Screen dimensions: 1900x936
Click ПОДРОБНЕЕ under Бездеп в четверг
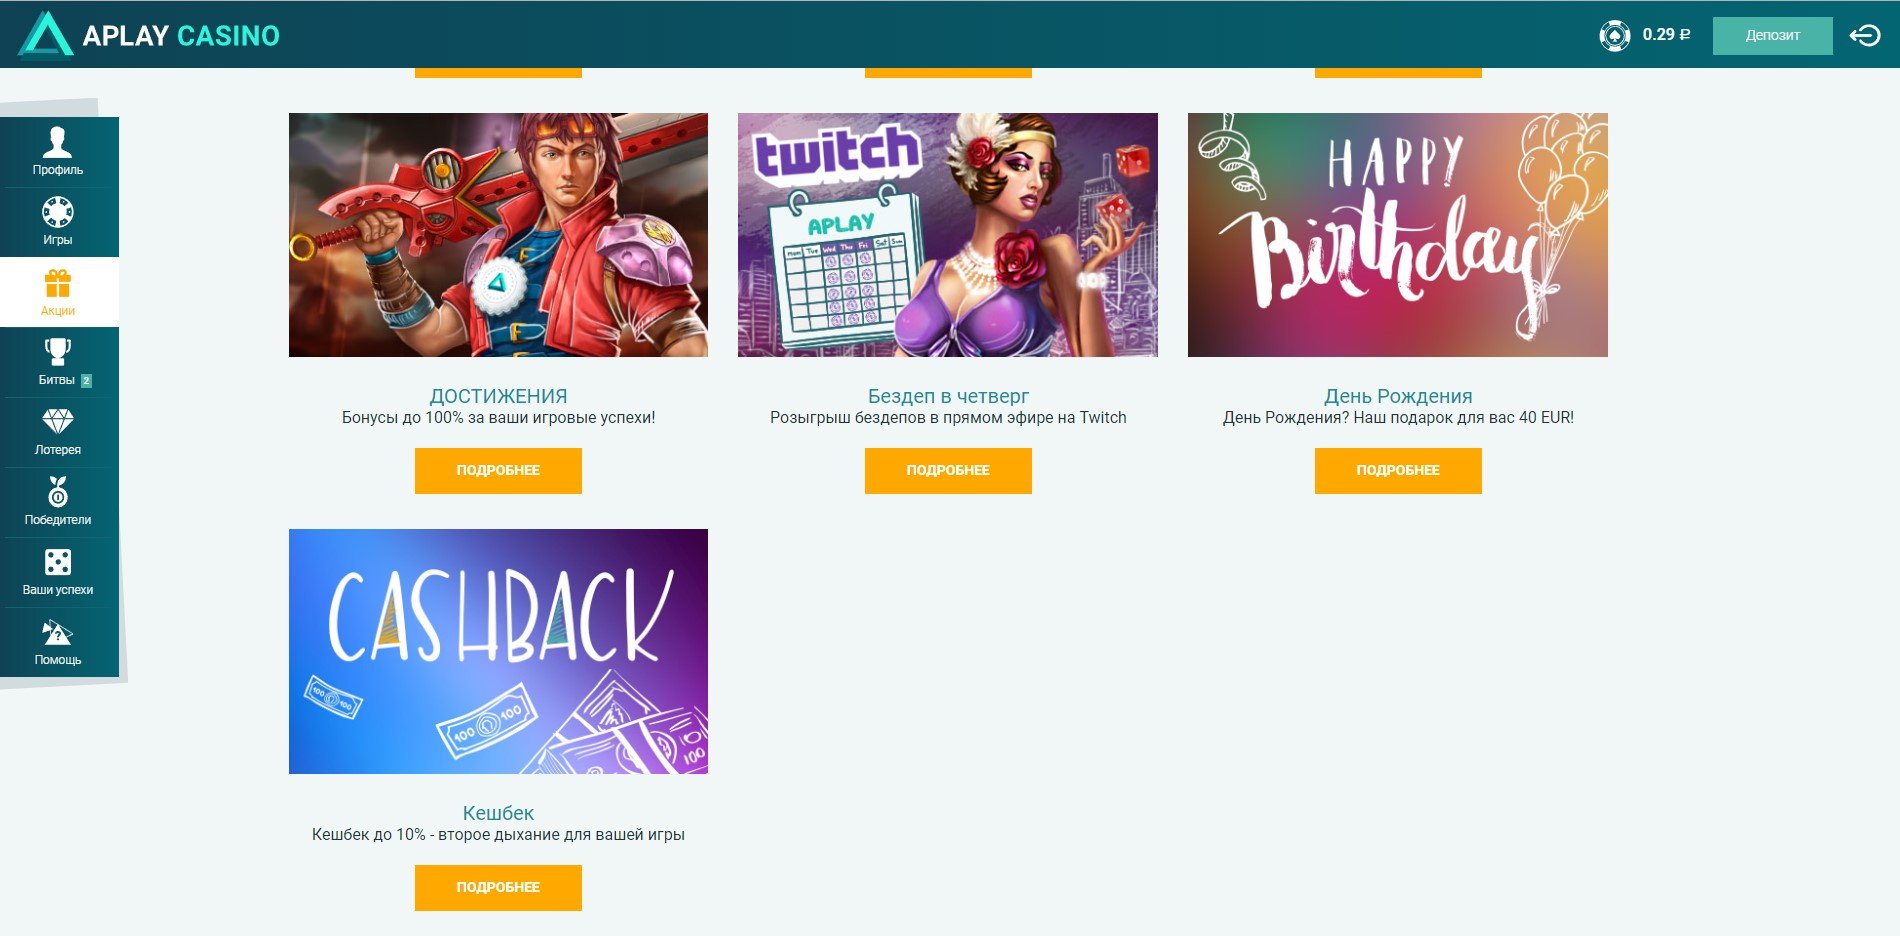click(948, 470)
